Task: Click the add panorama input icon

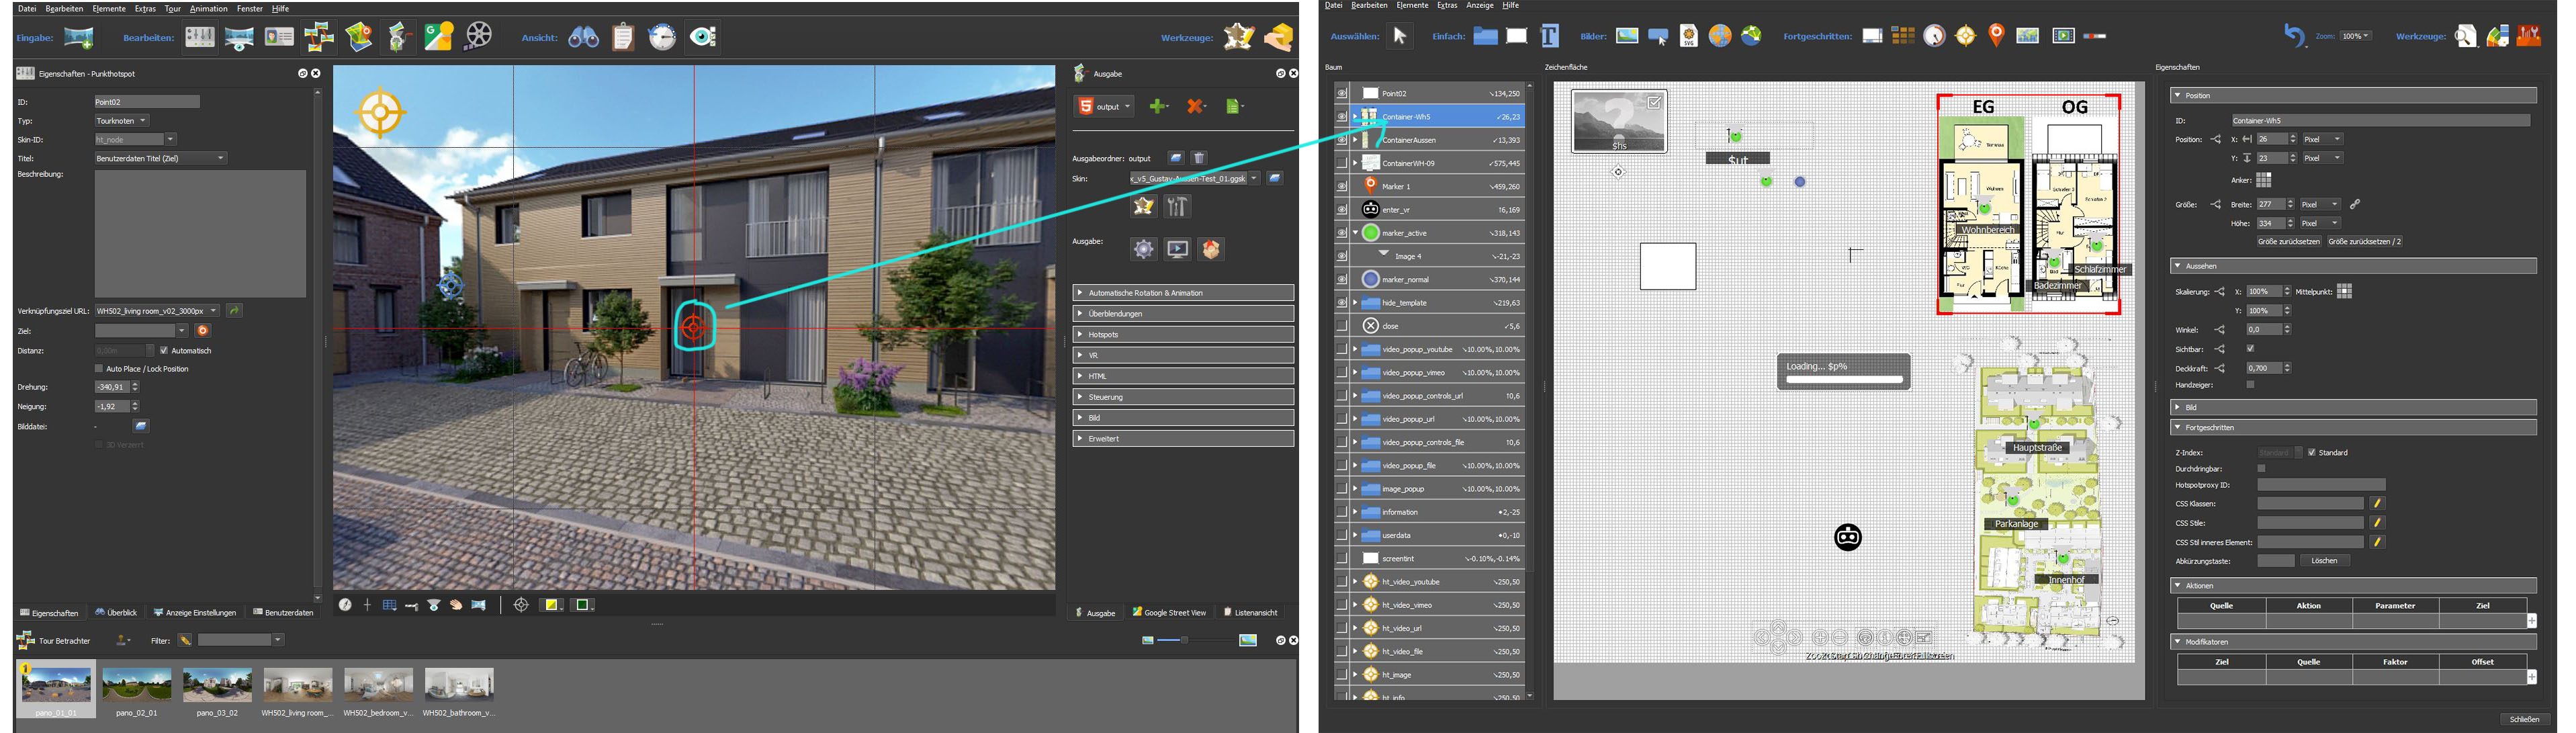Action: click(79, 38)
